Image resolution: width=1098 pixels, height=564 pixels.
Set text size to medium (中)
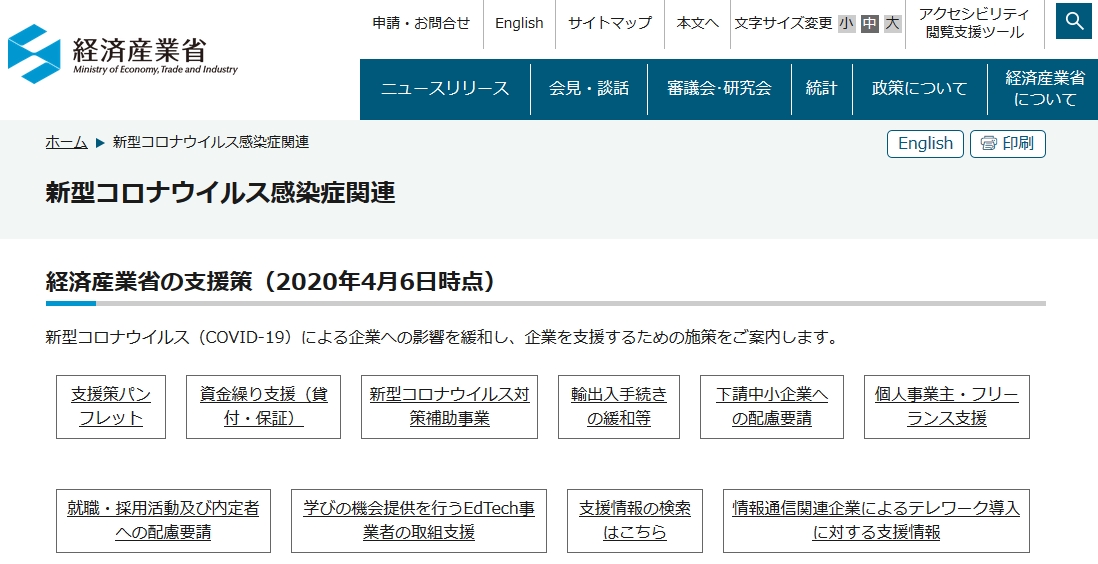coord(870,23)
